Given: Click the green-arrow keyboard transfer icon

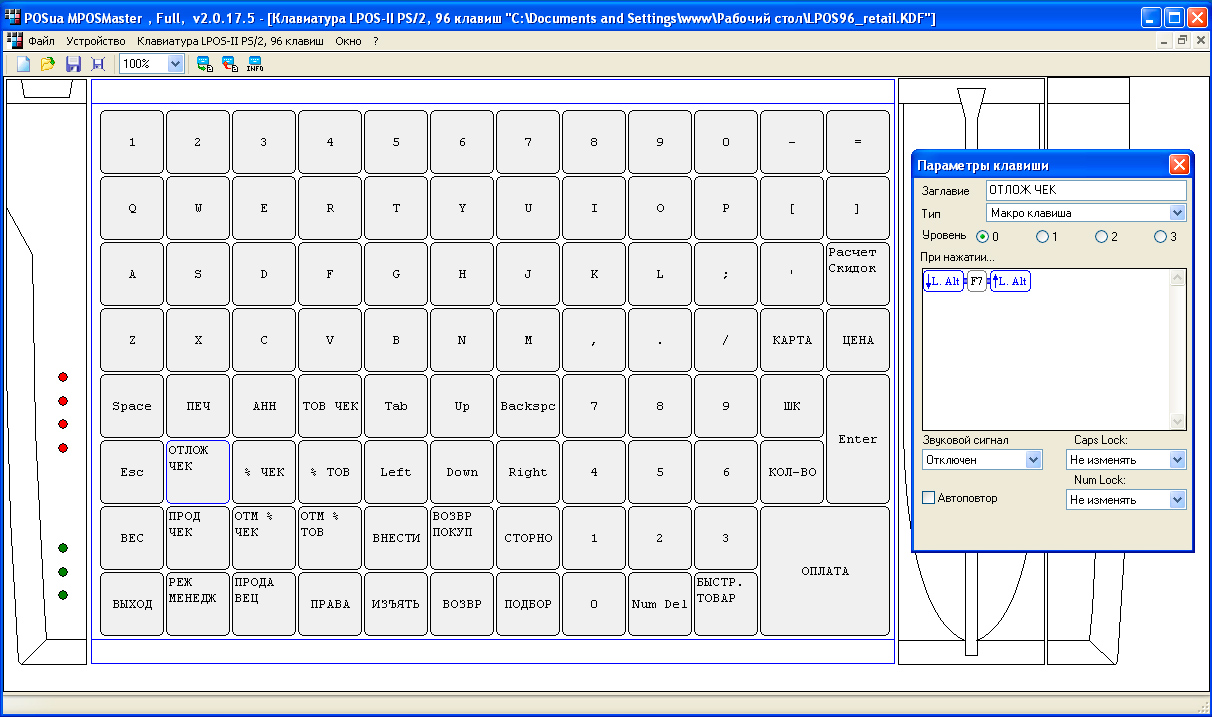Looking at the screenshot, I should coord(205,64).
